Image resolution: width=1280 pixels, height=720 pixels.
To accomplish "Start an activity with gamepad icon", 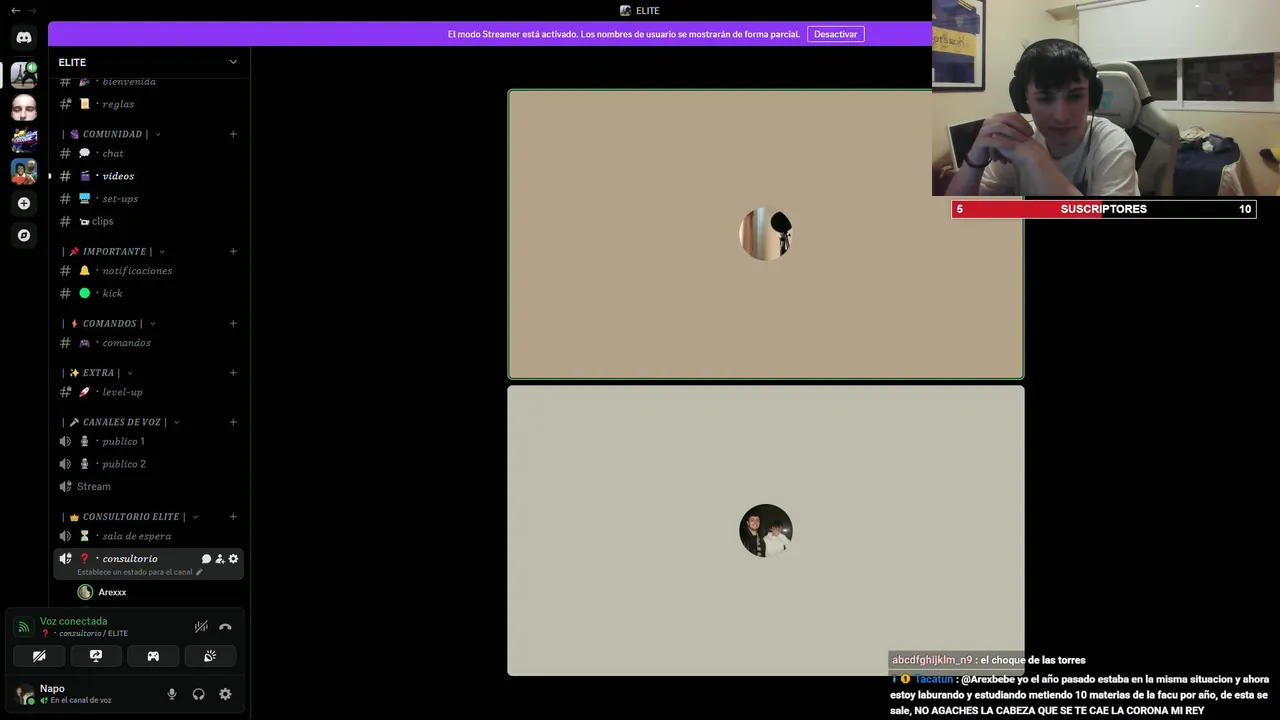I will [x=153, y=656].
